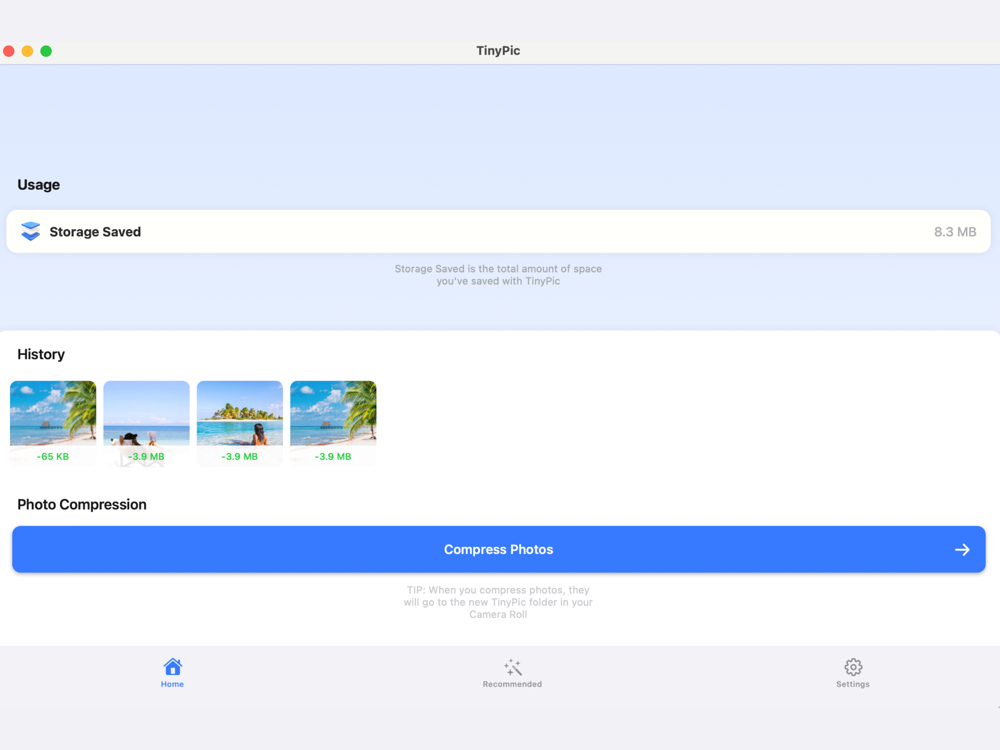Click the Photo Compression heading
Viewport: 1000px width, 750px height.
[82, 504]
